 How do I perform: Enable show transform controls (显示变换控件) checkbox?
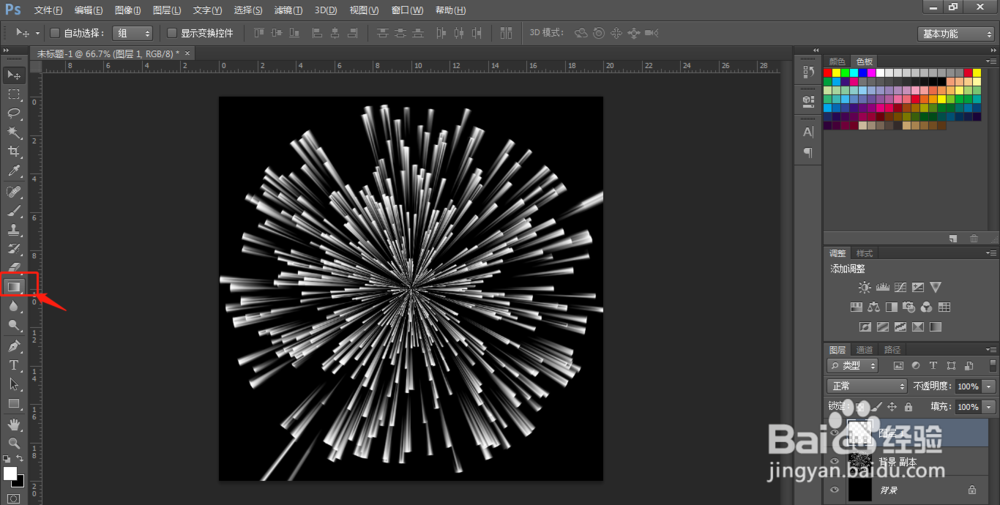click(x=172, y=33)
